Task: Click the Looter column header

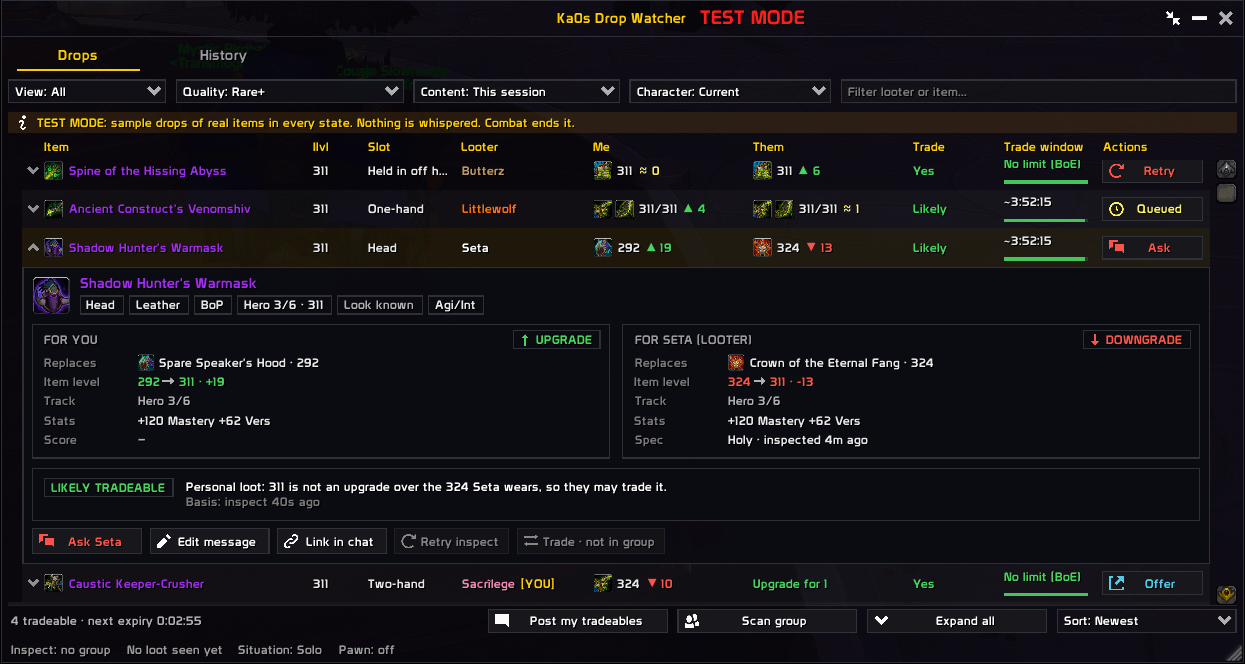Action: point(479,147)
